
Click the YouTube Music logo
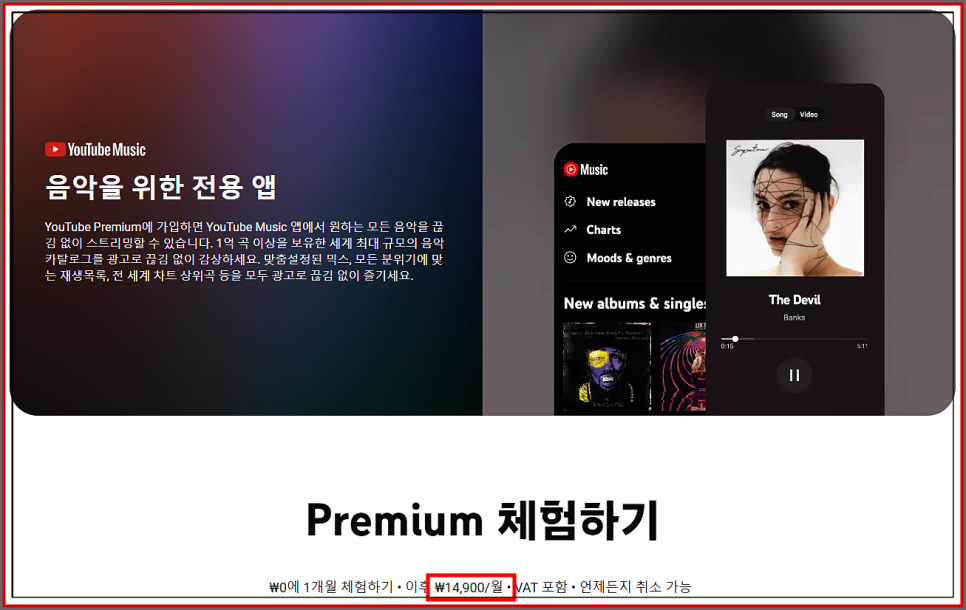click(x=95, y=150)
